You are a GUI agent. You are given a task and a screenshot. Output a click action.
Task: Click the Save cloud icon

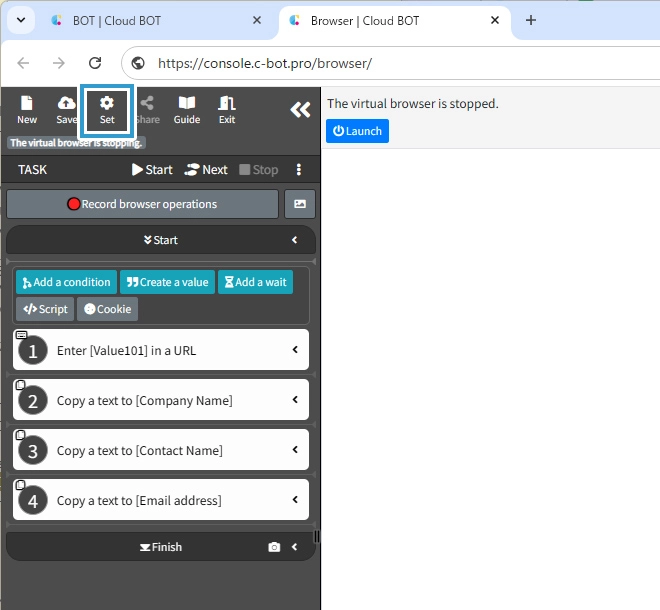click(x=67, y=109)
